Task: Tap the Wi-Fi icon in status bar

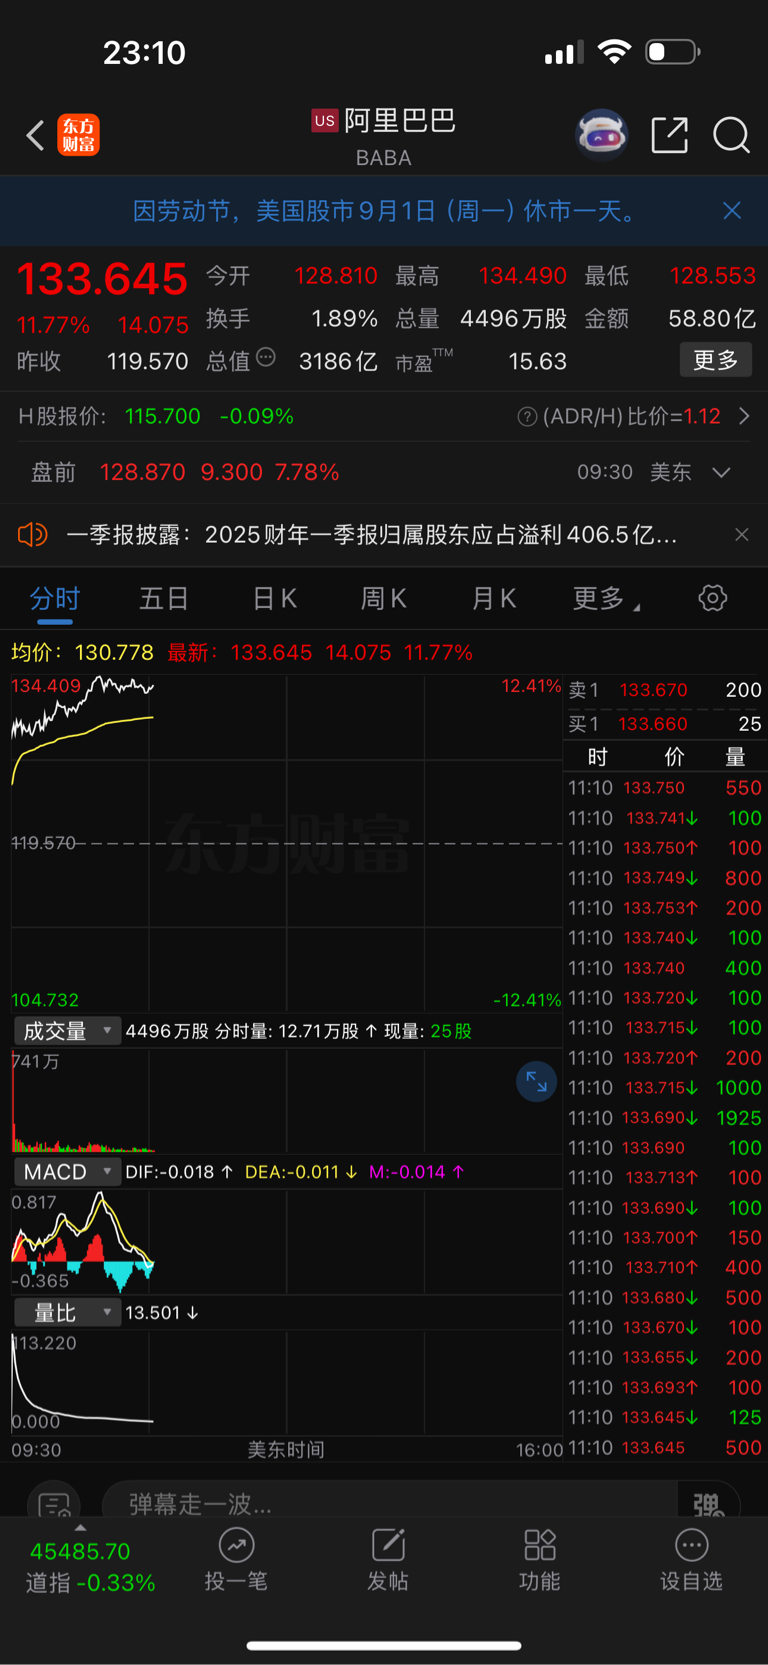Action: point(614,51)
